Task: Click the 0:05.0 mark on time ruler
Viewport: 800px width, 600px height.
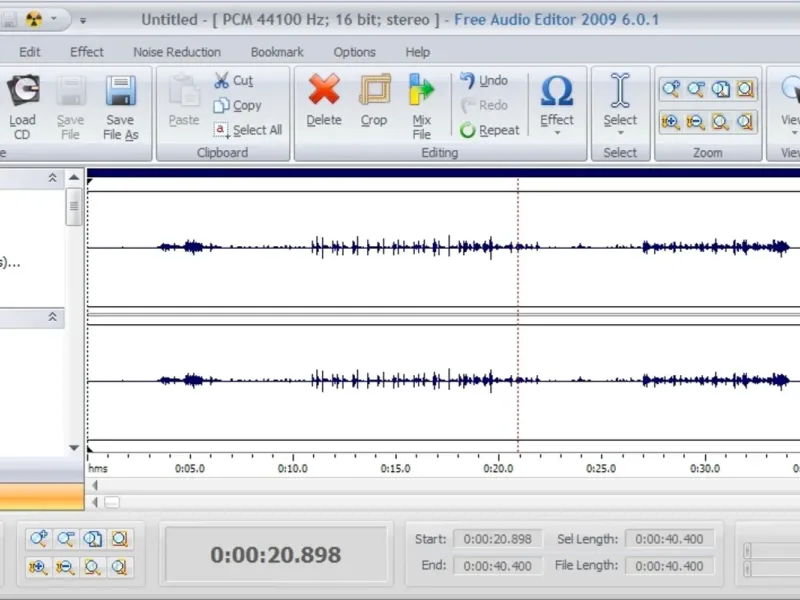Action: tap(190, 468)
